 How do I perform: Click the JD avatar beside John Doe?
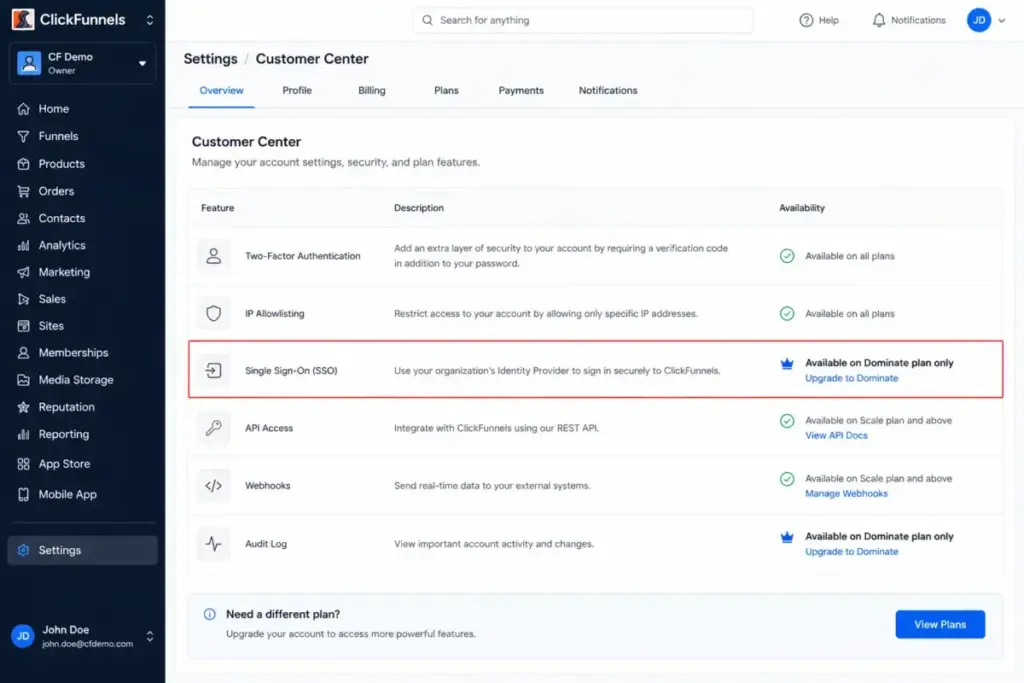point(23,636)
